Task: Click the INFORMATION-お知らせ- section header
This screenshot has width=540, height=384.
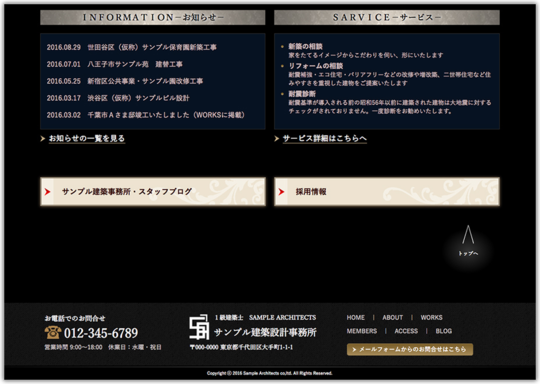Action: click(x=153, y=17)
